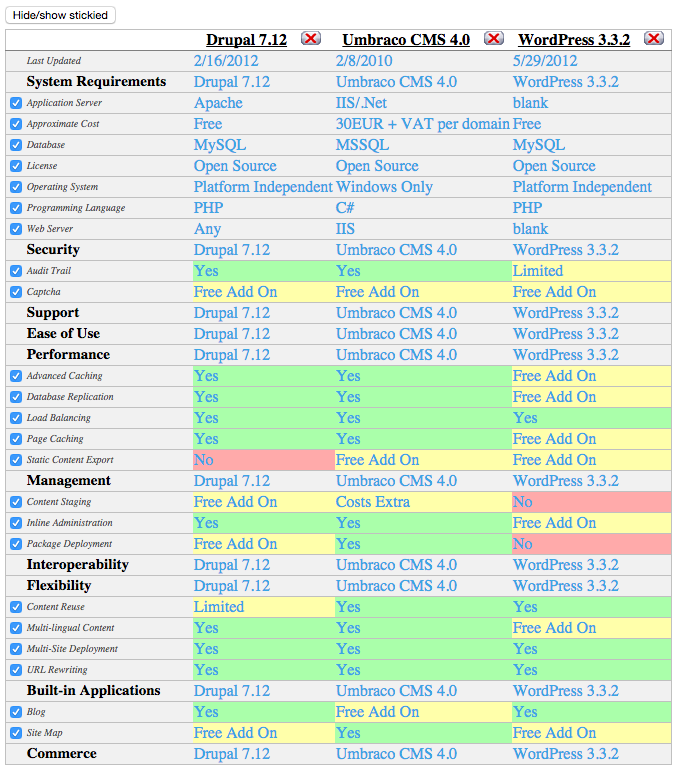
Task: Toggle the Site Map checkbox
Action: point(16,733)
